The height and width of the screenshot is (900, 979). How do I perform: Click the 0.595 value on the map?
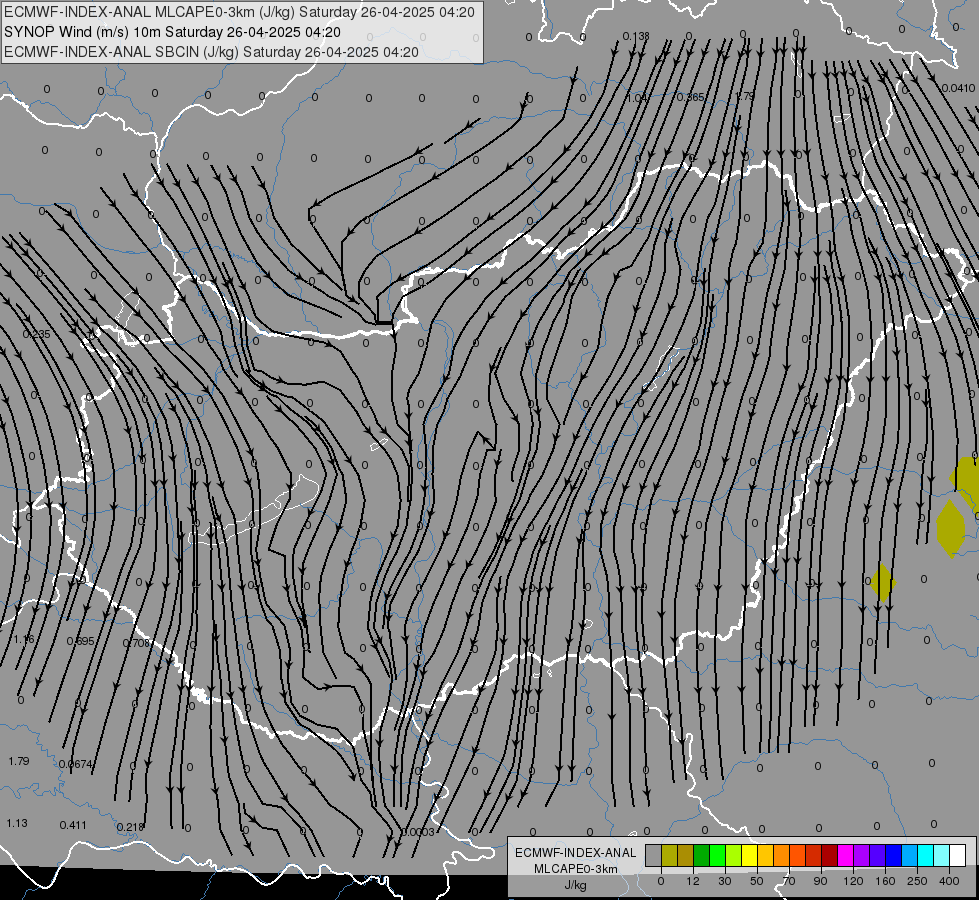pos(81,641)
